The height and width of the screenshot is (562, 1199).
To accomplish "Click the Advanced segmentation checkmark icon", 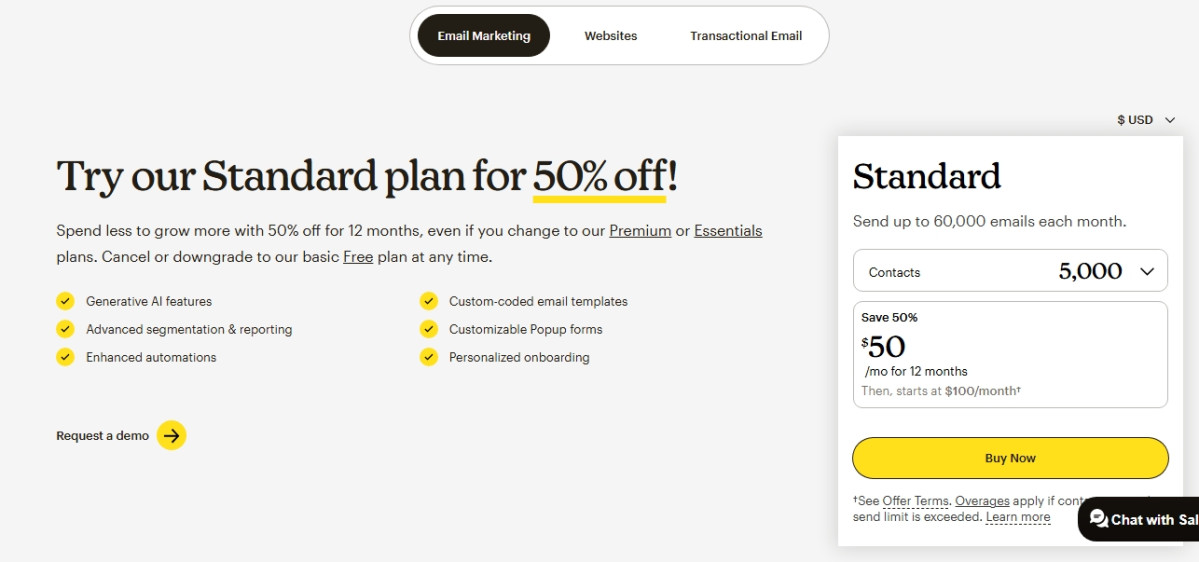I will tap(65, 329).
